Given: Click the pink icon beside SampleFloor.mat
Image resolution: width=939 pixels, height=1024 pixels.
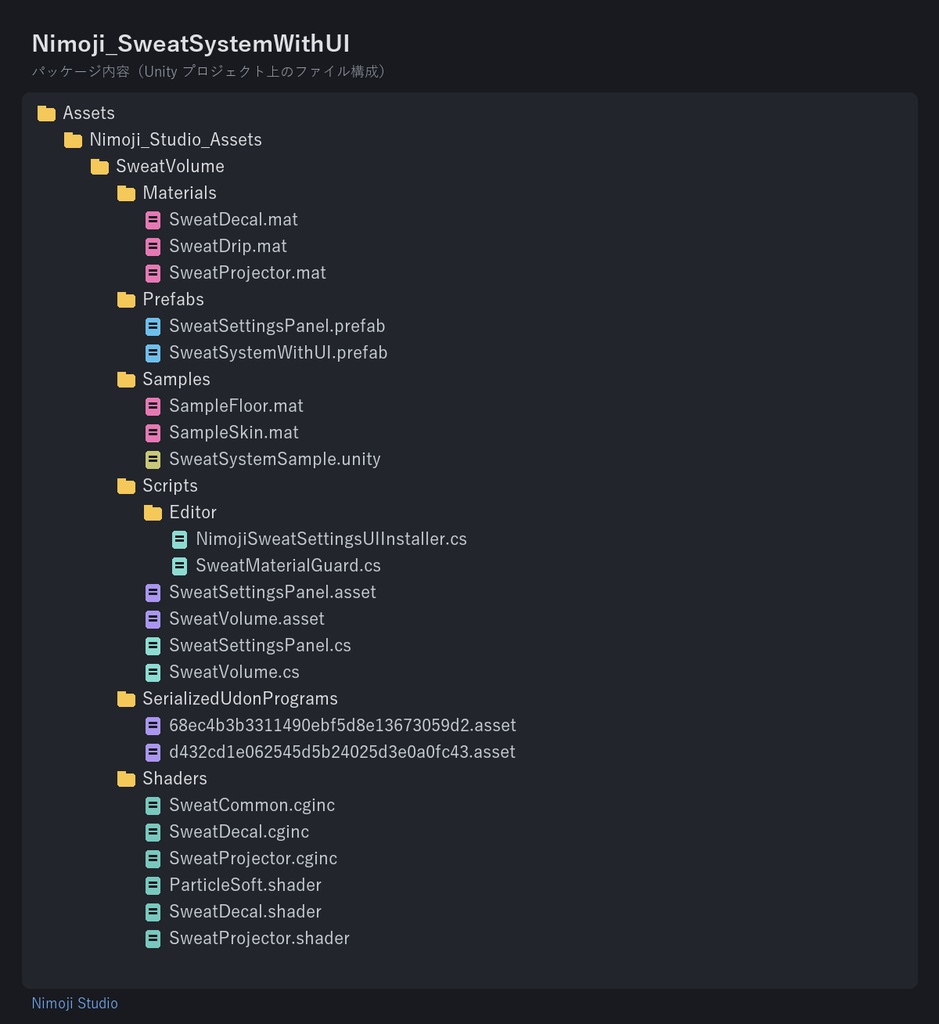Looking at the screenshot, I should point(153,407).
